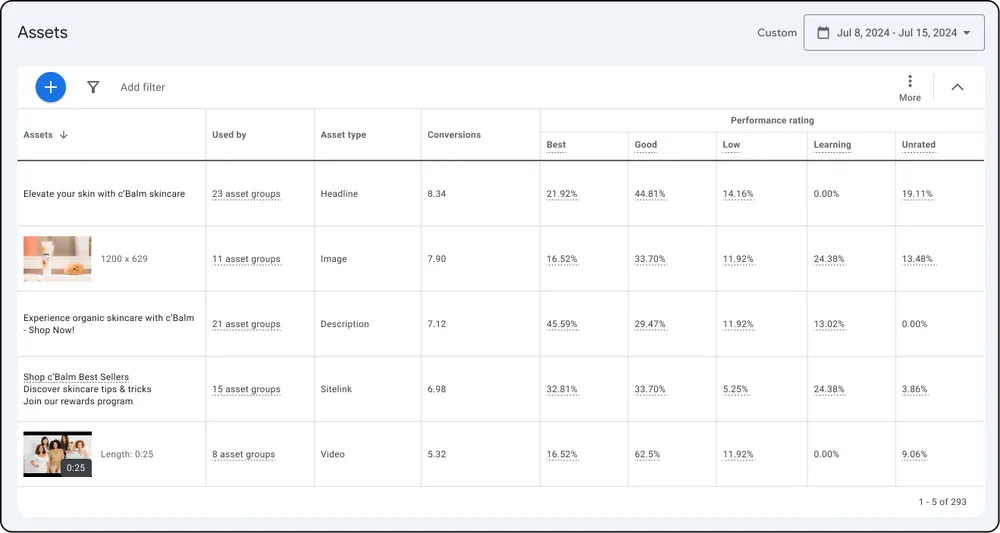
Task: Click the Best performance rating column header
Action: click(556, 145)
